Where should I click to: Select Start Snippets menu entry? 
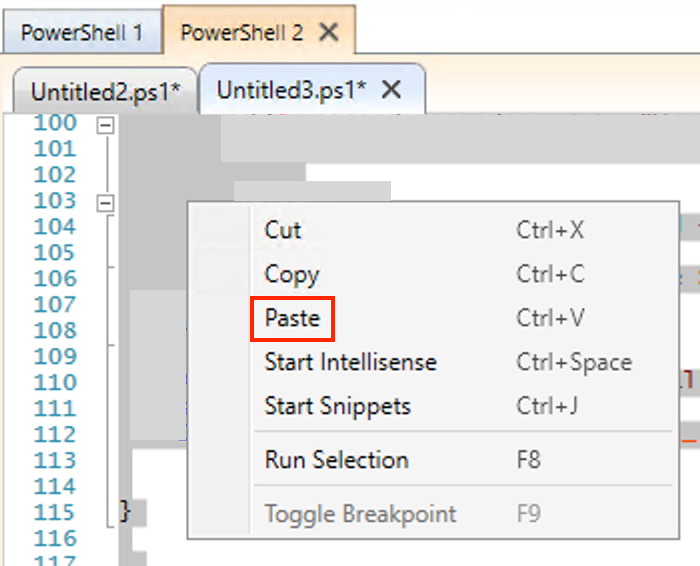[x=337, y=406]
